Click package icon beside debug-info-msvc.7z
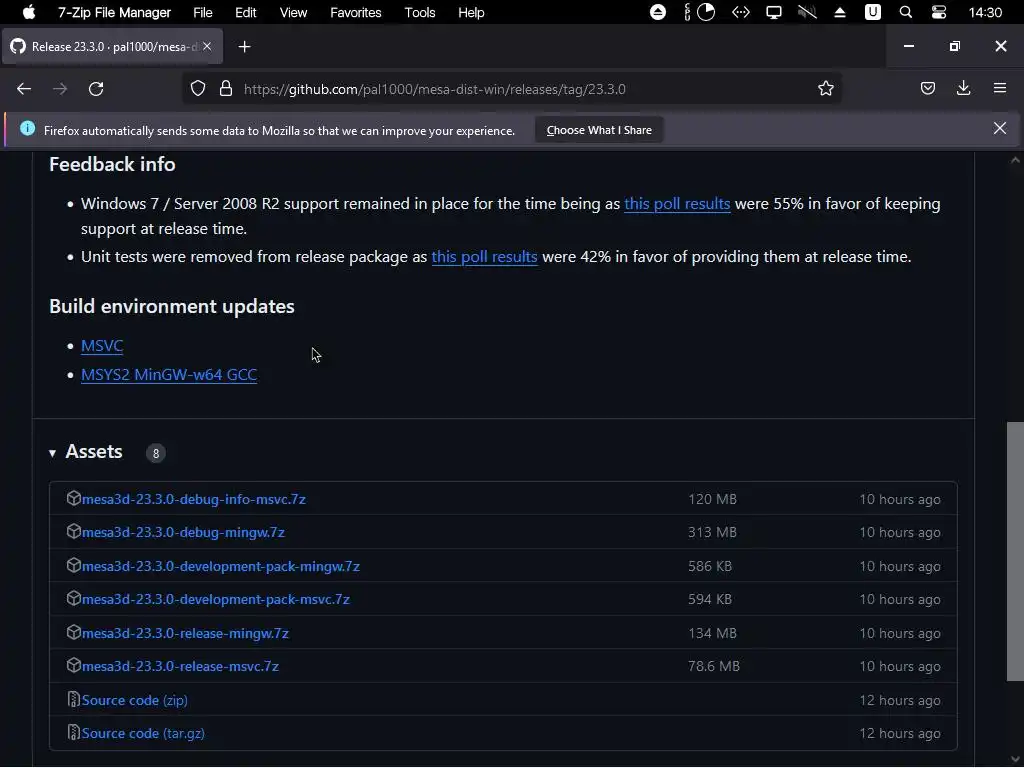The image size is (1024, 768). [73, 498]
